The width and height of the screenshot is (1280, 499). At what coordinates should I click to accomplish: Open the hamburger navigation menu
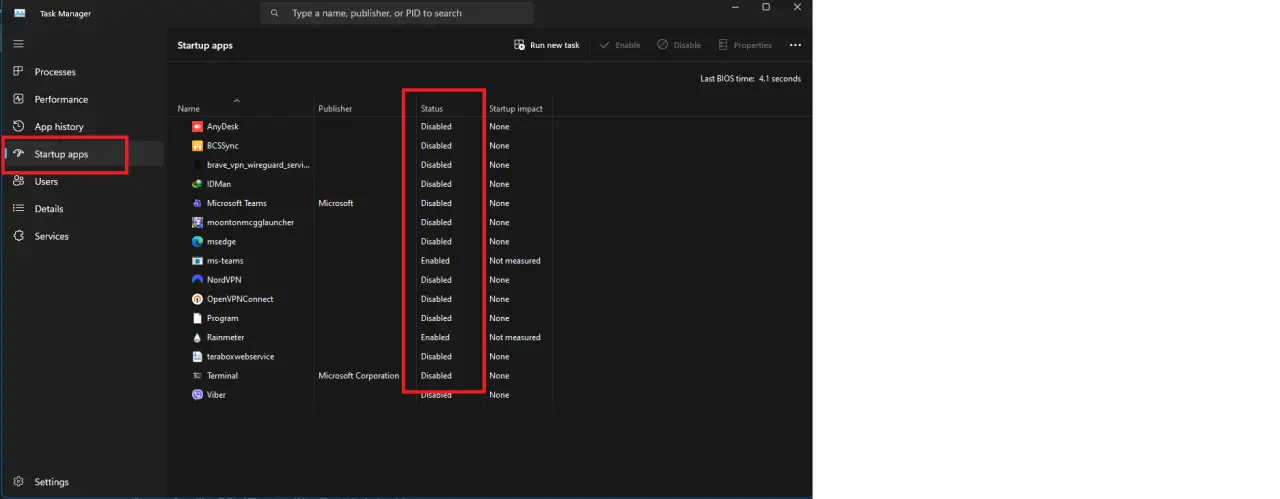(x=18, y=44)
